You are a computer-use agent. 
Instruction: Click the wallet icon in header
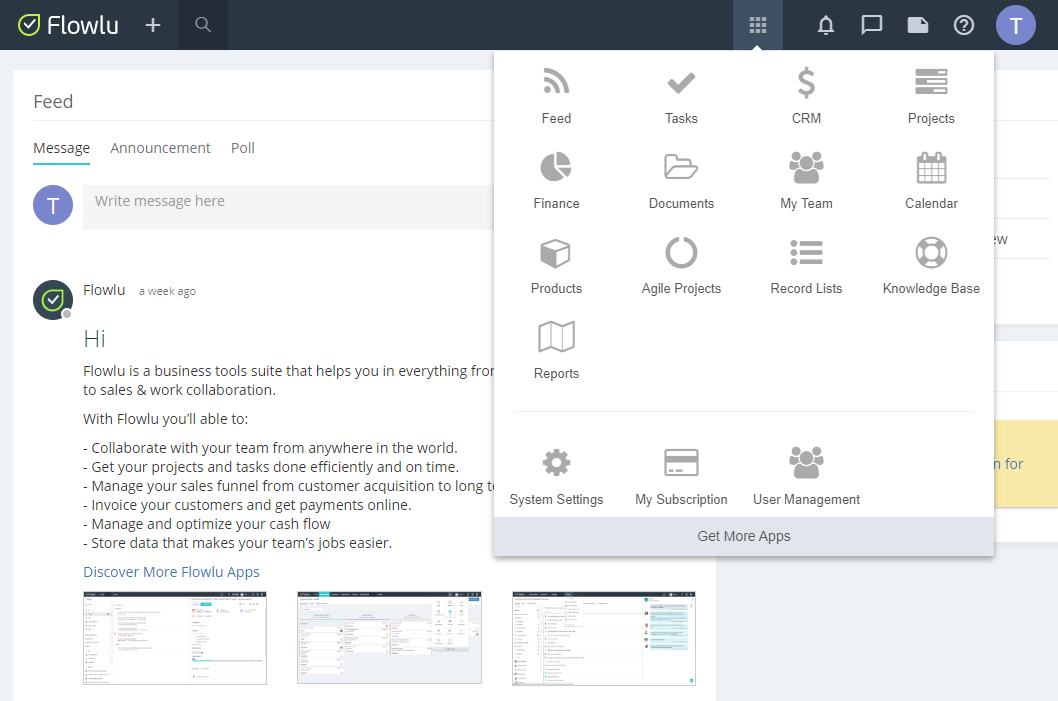click(x=918, y=25)
